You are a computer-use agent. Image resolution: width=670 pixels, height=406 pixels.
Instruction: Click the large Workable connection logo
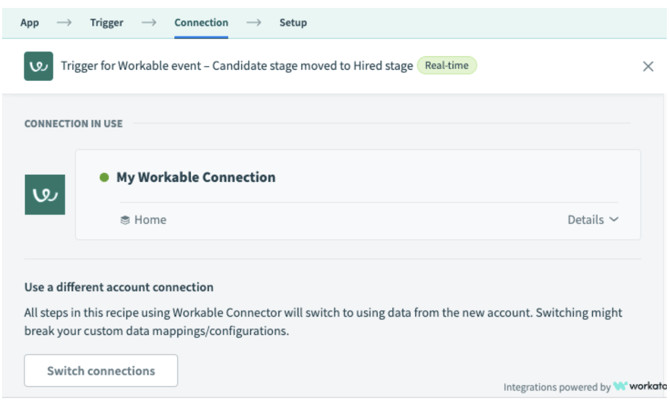click(x=45, y=195)
